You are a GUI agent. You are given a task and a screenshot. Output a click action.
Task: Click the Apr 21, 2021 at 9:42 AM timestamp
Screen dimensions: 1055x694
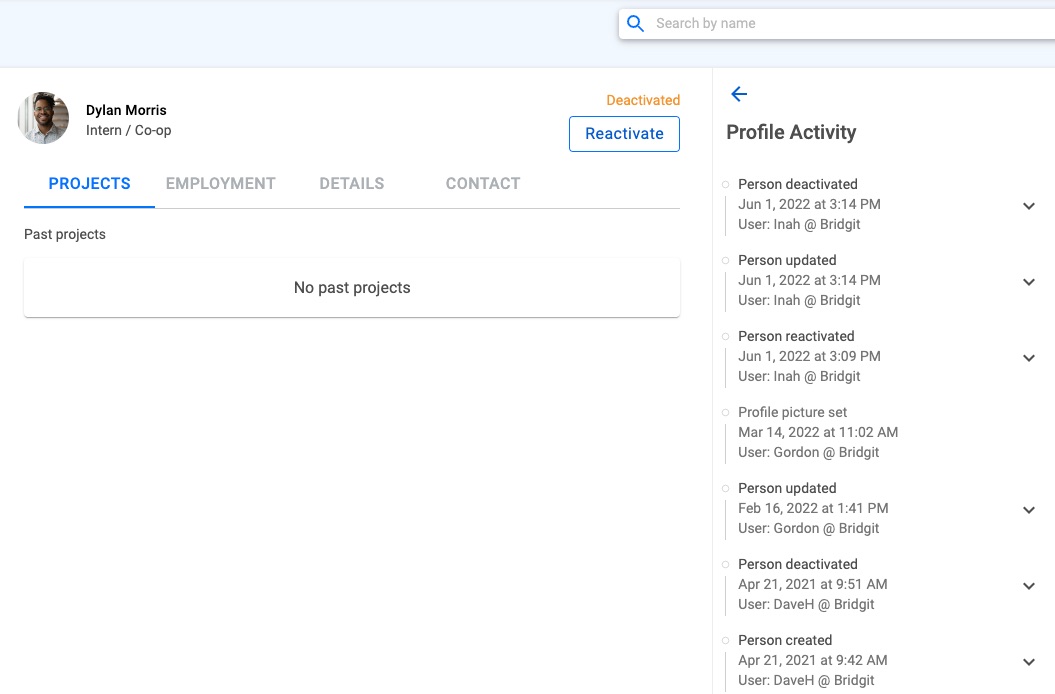click(x=813, y=661)
